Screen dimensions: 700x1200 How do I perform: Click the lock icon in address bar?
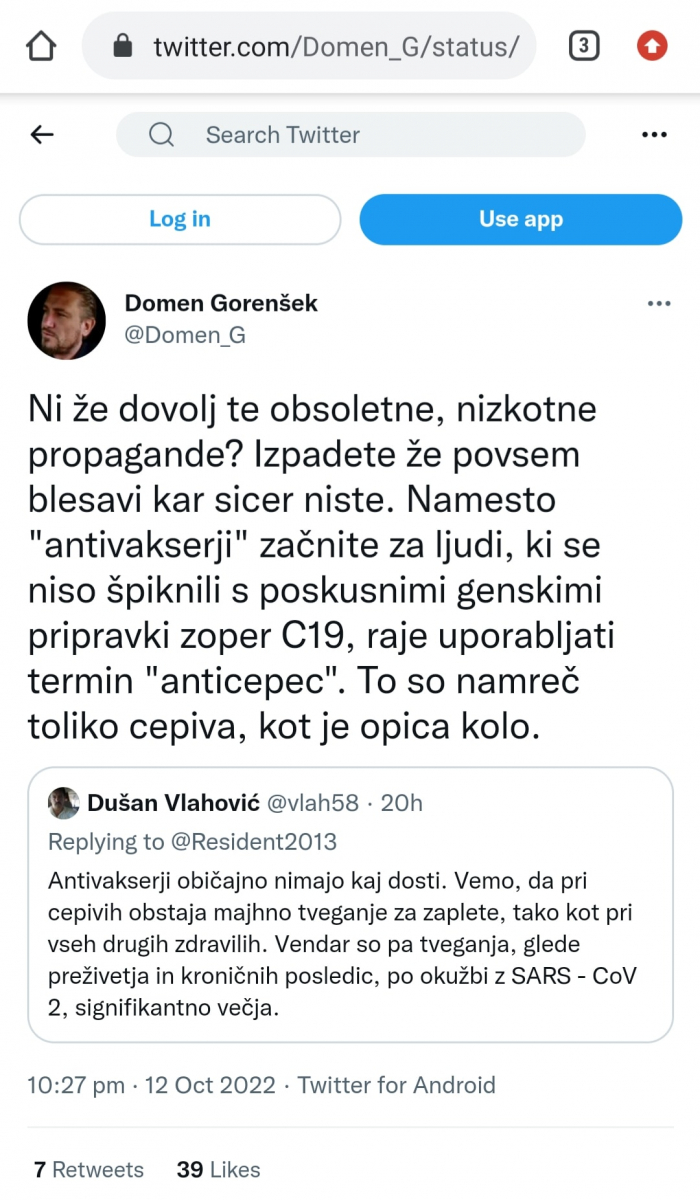(123, 46)
